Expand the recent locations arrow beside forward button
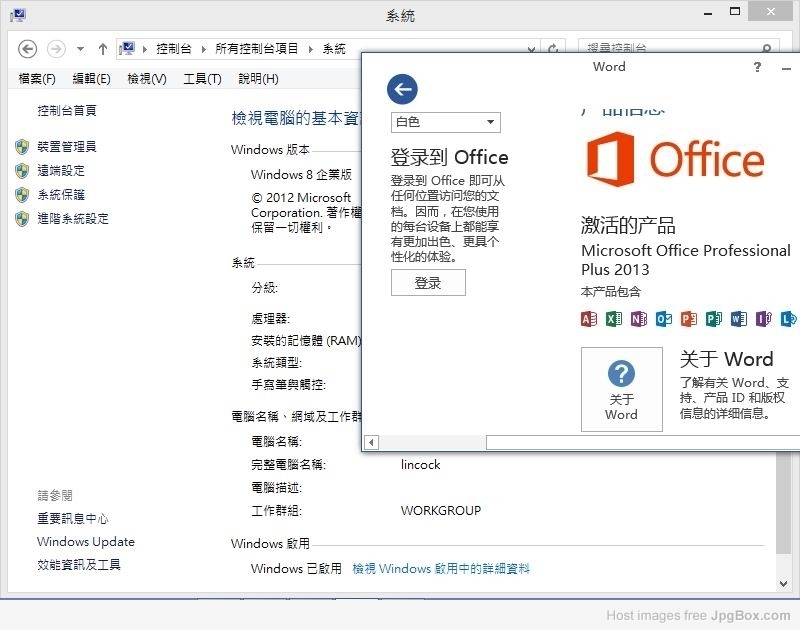Image resolution: width=800 pixels, height=630 pixels. click(80, 49)
